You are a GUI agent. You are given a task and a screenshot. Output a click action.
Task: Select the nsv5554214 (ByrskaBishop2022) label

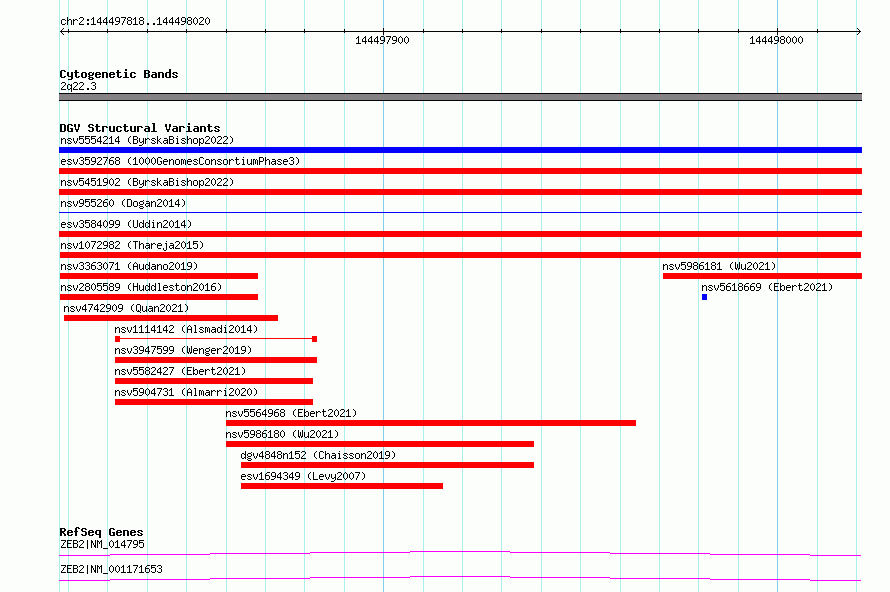pos(147,140)
